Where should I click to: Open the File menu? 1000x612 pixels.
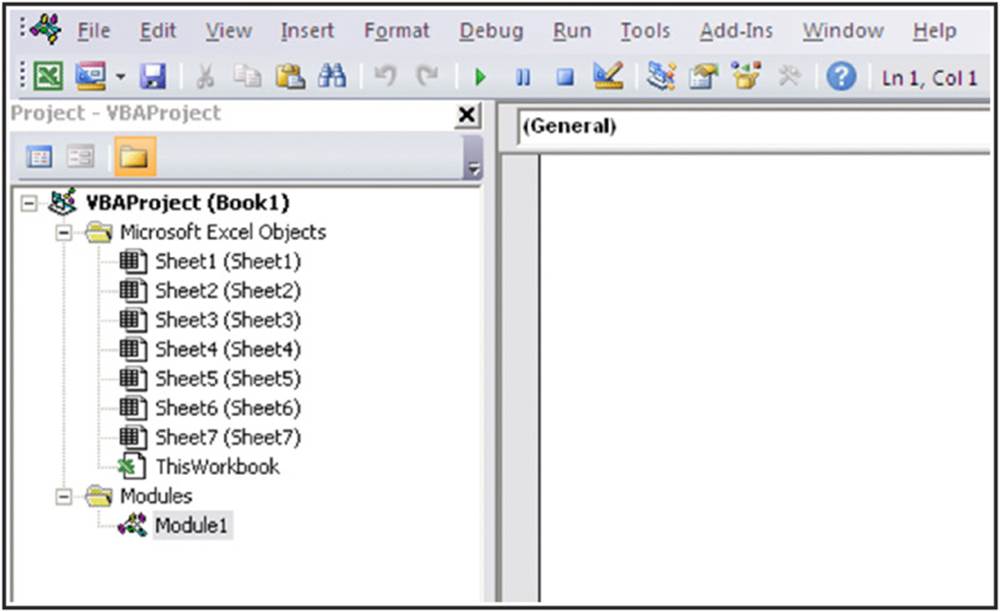[x=94, y=31]
